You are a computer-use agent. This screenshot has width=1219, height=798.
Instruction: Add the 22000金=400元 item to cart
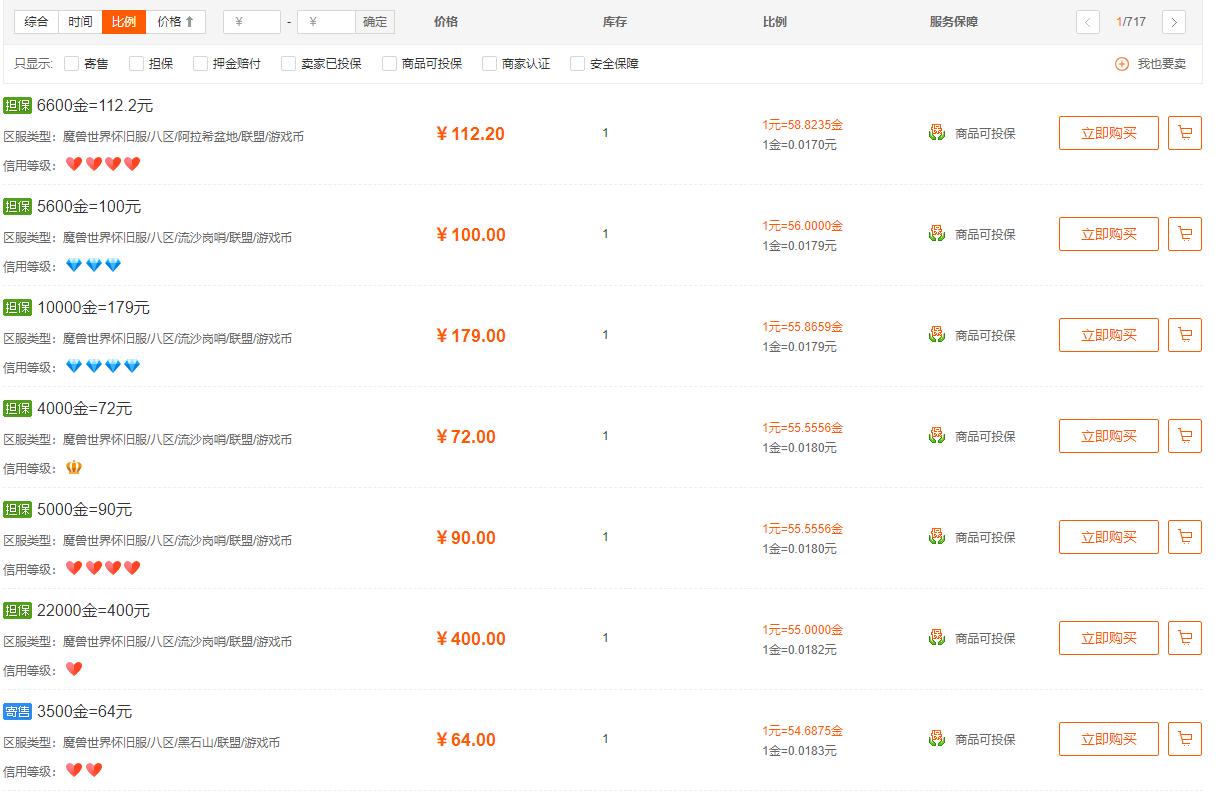[x=1184, y=638]
